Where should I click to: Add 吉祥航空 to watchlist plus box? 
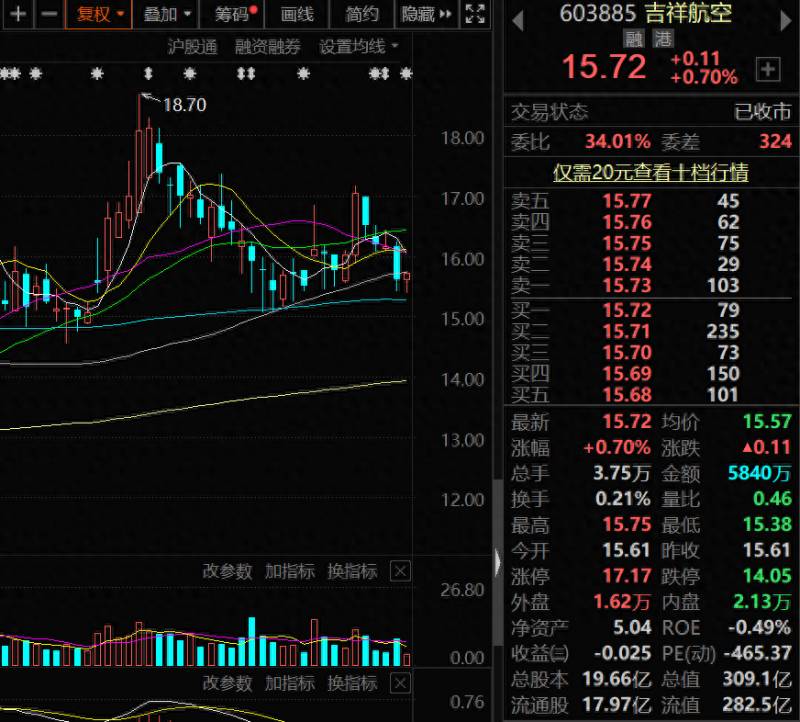click(x=768, y=69)
